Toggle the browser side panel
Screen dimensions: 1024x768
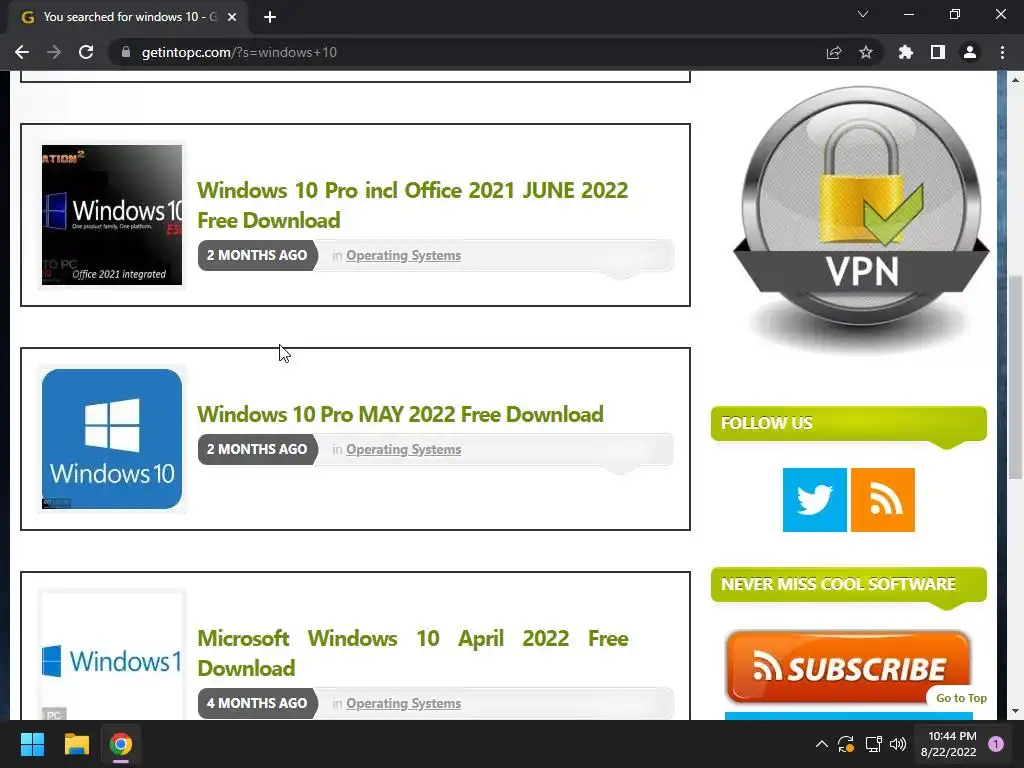tap(938, 52)
